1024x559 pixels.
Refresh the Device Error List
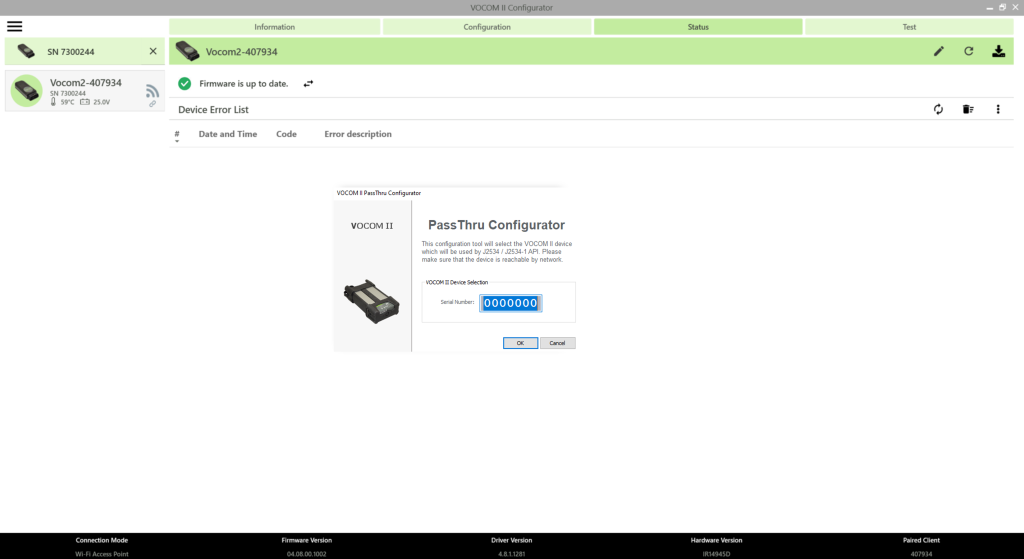(938, 109)
